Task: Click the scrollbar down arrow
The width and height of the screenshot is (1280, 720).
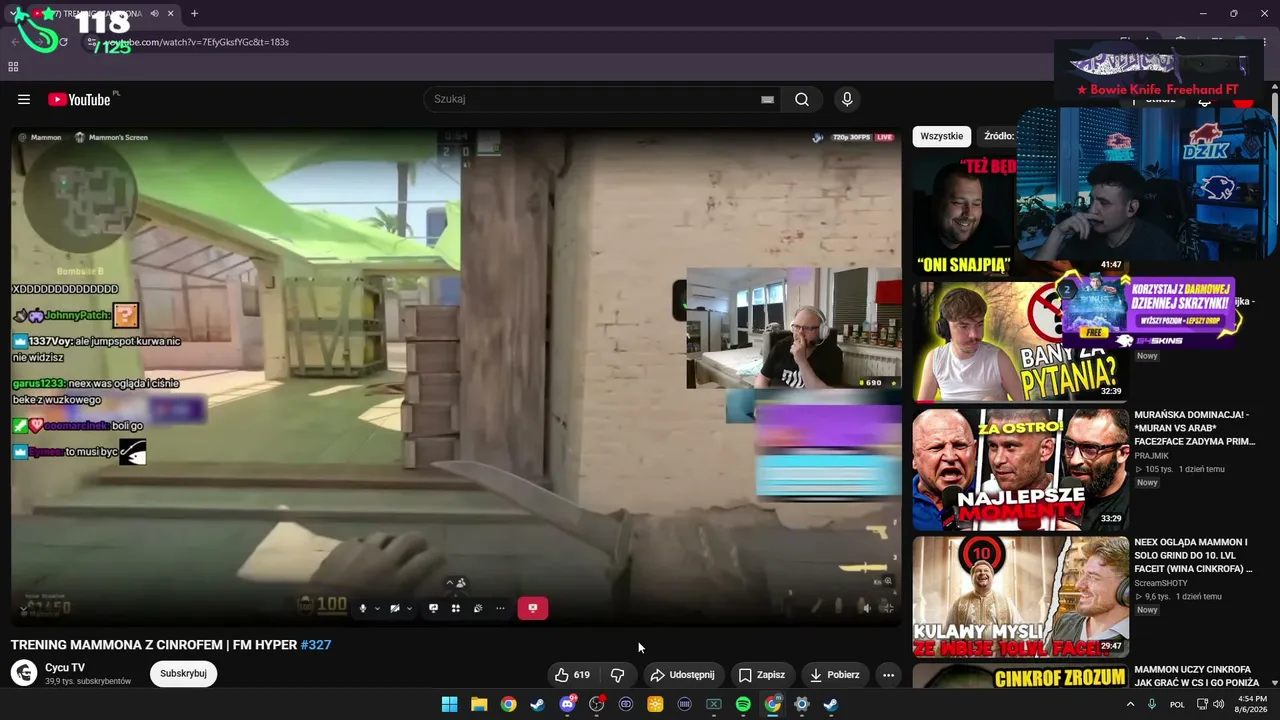Action: [1274, 683]
